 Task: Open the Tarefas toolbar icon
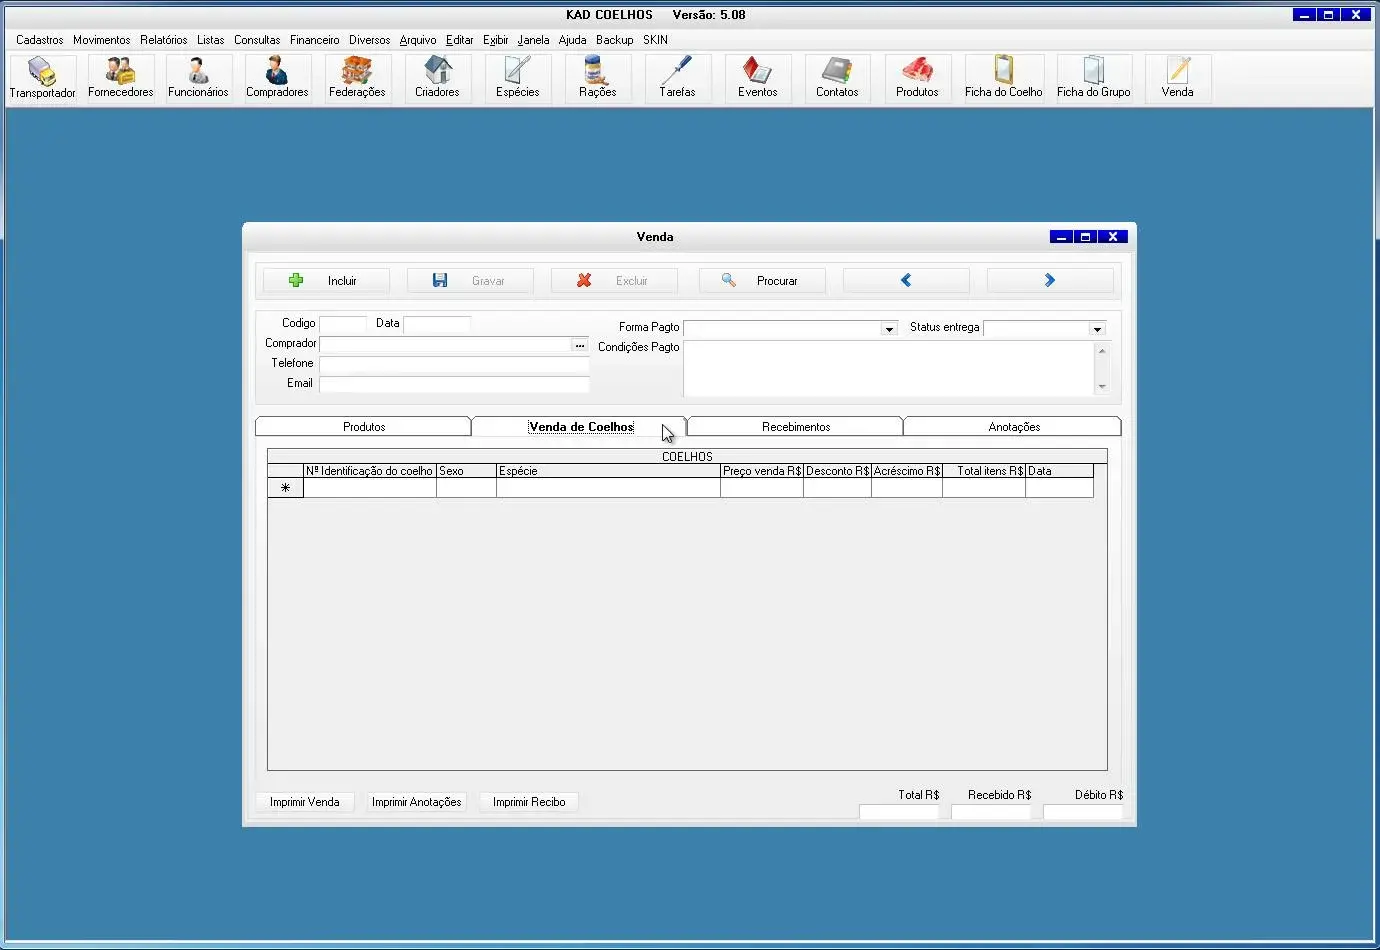677,78
